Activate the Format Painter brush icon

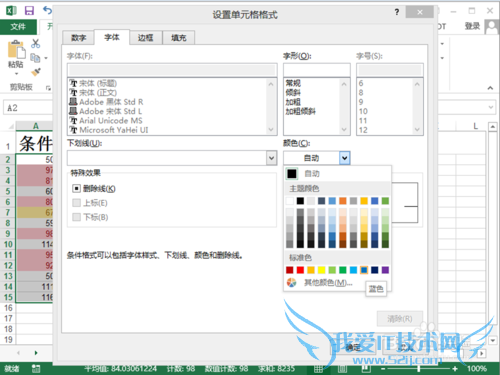click(36, 72)
